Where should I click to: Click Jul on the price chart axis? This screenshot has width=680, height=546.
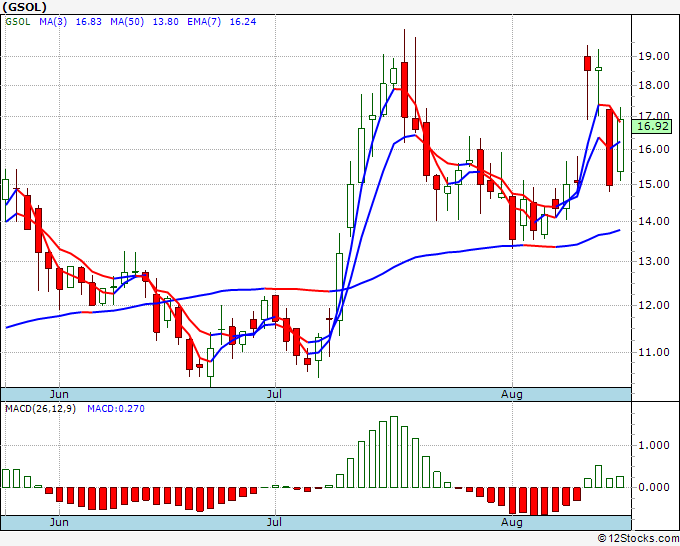tap(274, 394)
